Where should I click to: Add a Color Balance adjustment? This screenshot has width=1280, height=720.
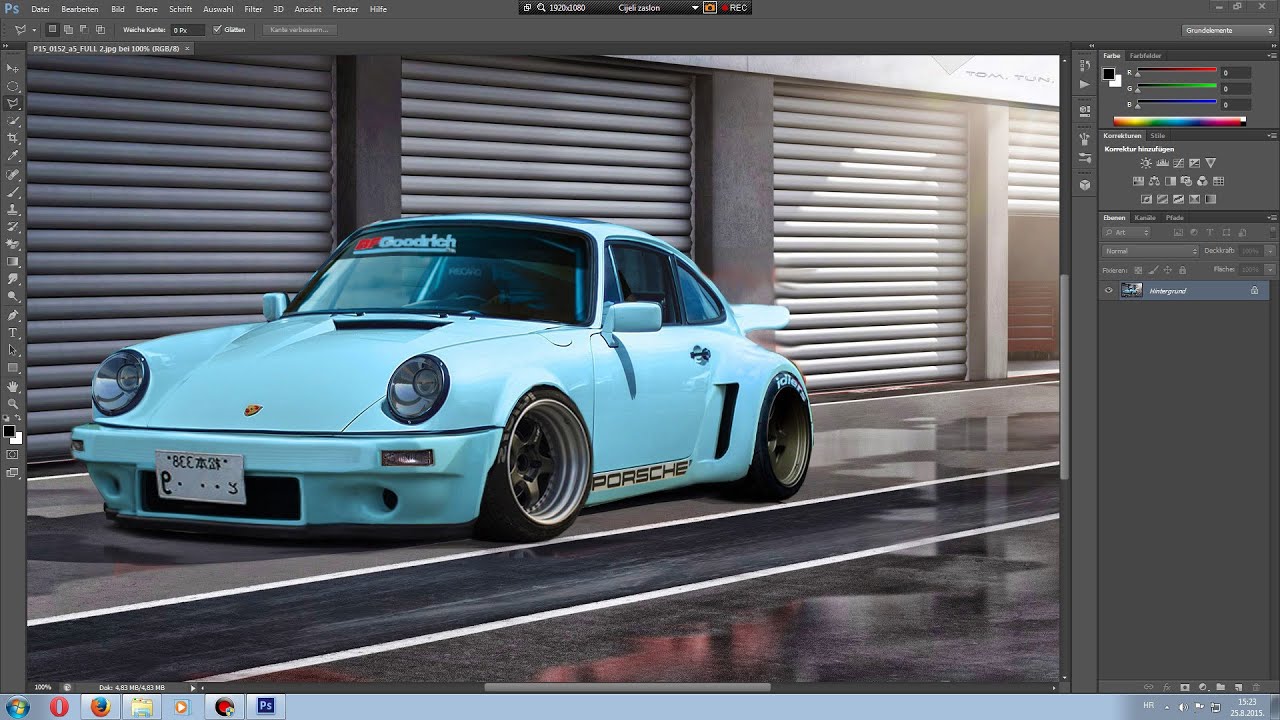1154,181
